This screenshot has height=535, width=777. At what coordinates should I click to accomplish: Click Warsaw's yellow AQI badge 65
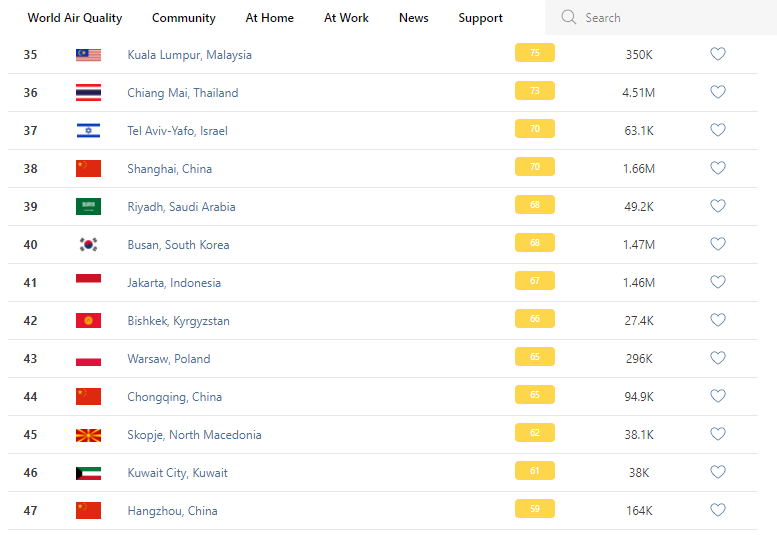point(535,358)
